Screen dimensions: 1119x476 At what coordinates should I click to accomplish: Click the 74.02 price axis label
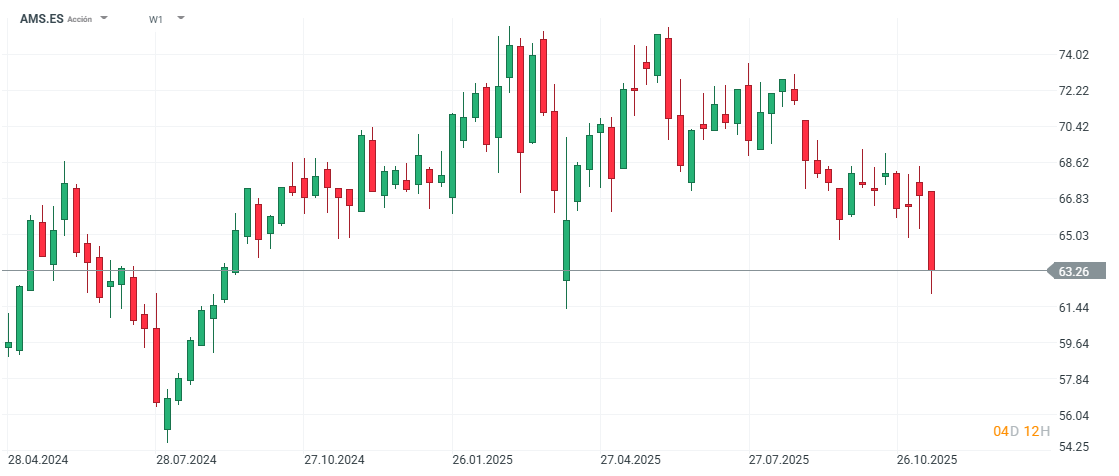(1073, 55)
